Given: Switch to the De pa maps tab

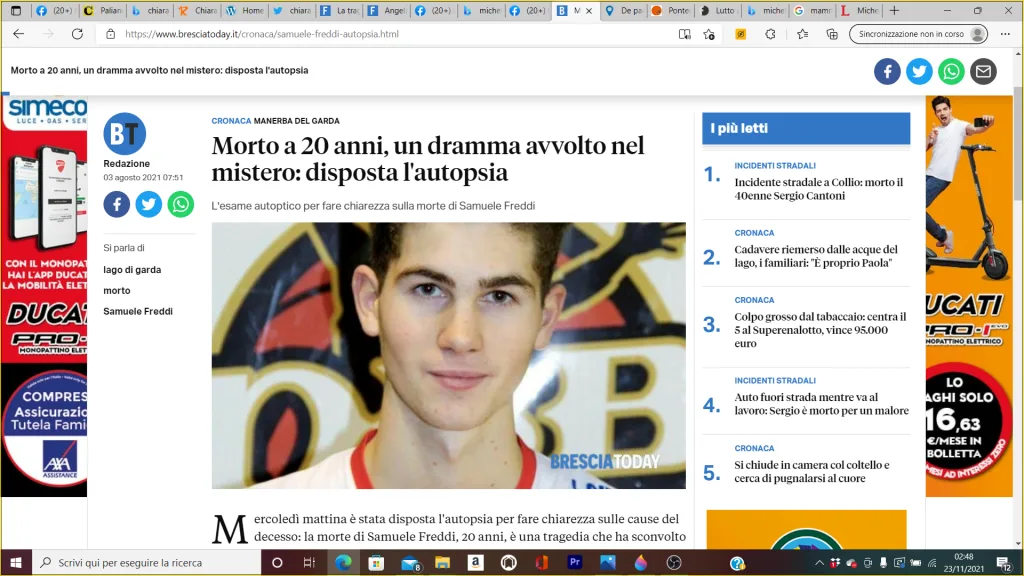Looking at the screenshot, I should [624, 10].
